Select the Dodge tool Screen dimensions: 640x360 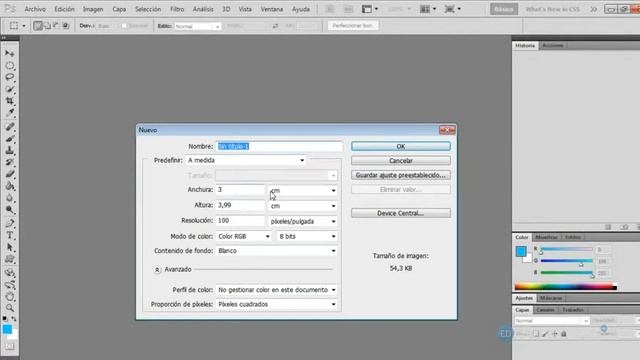(x=10, y=210)
